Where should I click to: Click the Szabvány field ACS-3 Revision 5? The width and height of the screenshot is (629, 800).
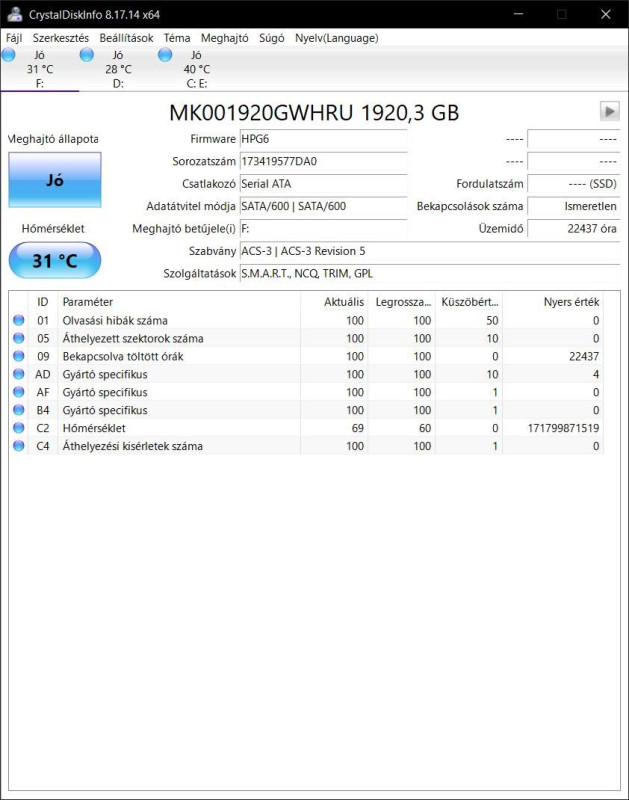pyautogui.click(x=430, y=251)
